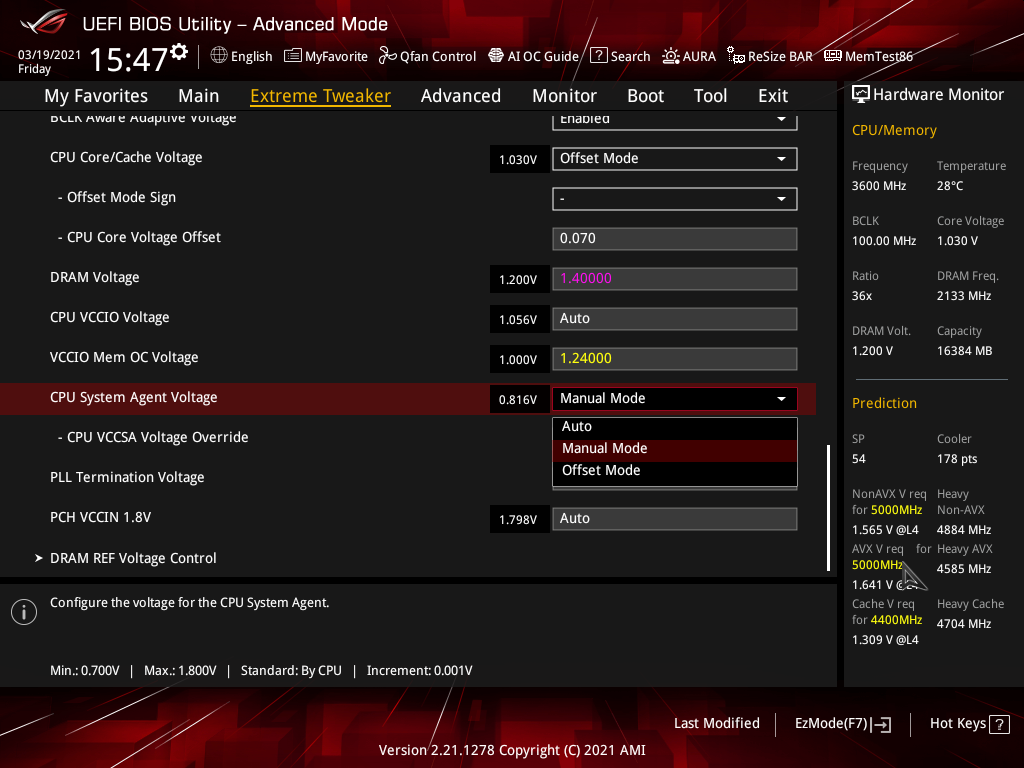The image size is (1024, 768).
Task: Open Last Modified log
Action: (x=716, y=724)
